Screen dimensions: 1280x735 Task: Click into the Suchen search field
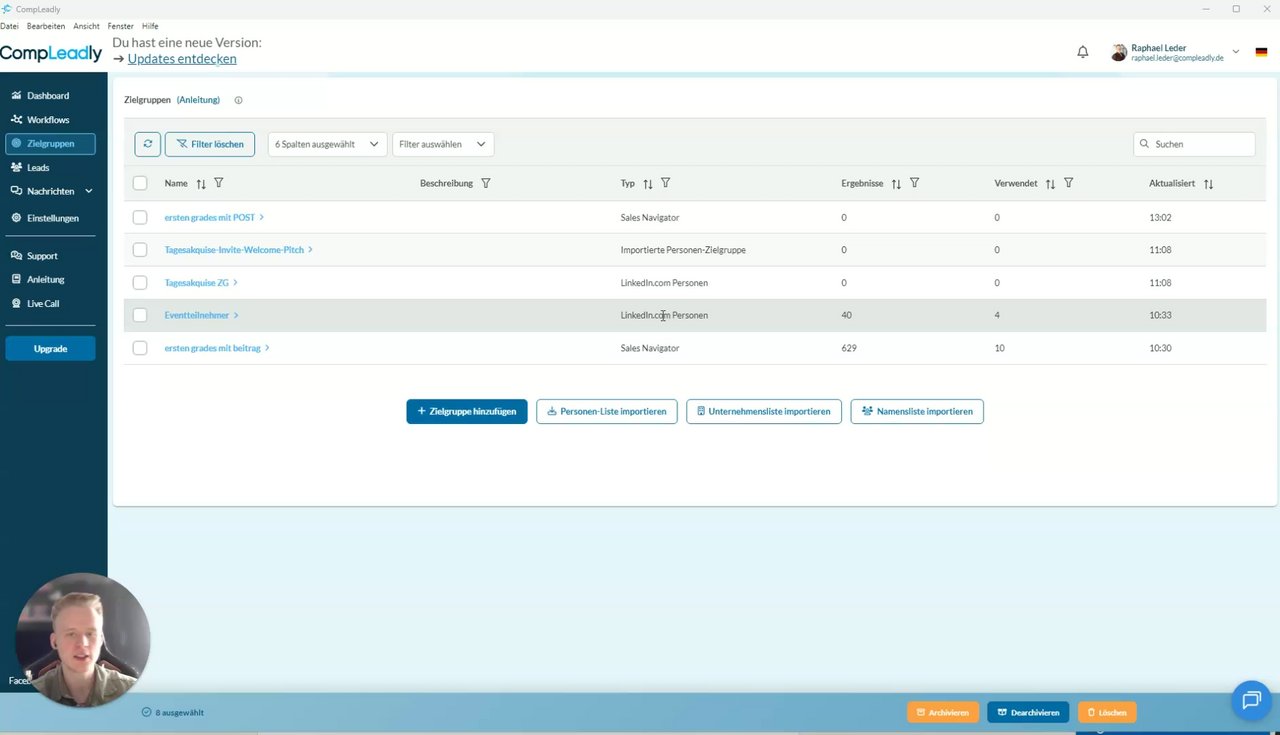pos(1194,144)
